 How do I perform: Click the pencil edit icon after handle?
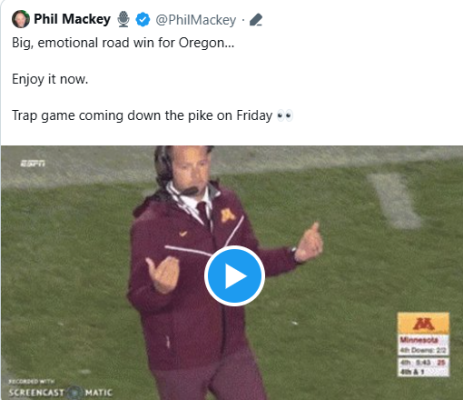[x=256, y=20]
